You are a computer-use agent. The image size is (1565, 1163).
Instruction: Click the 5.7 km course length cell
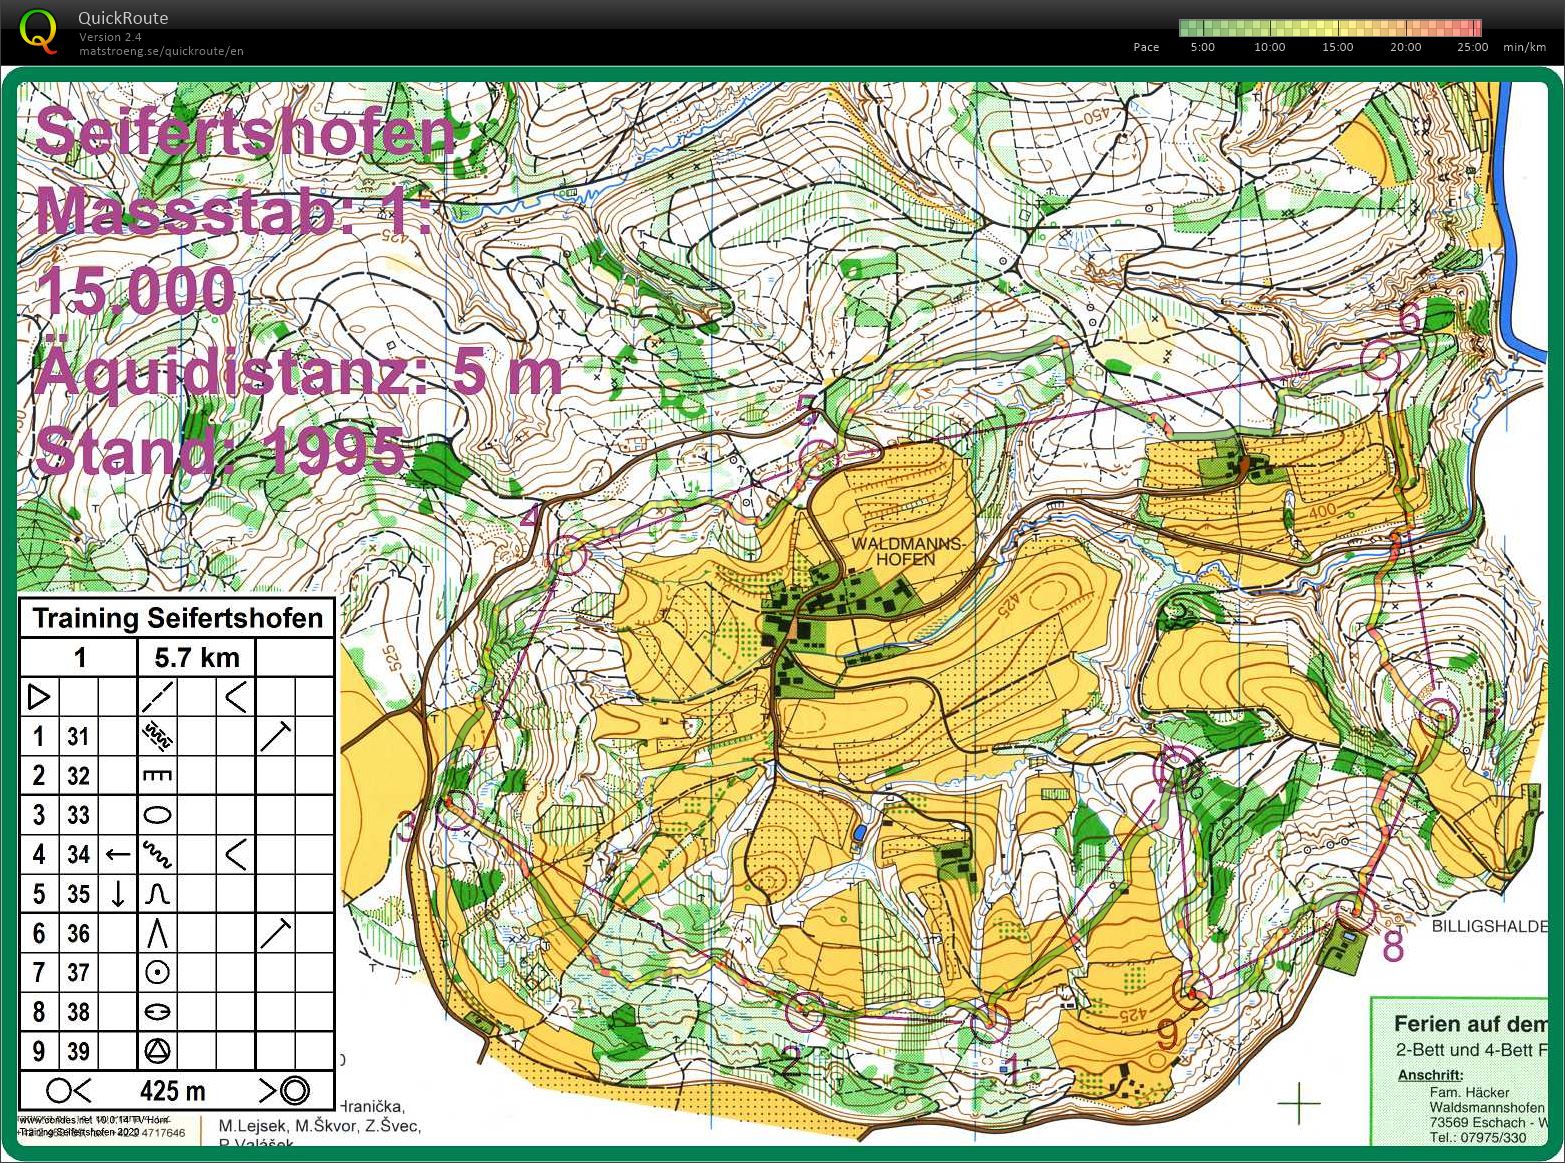196,657
